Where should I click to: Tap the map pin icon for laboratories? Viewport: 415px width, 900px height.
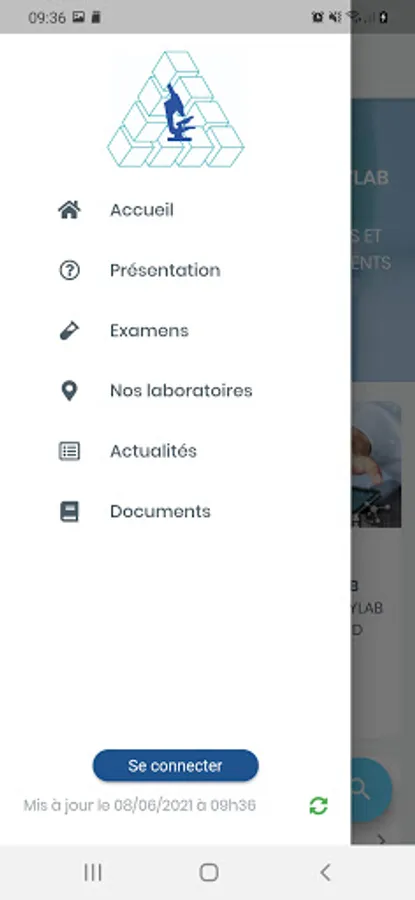click(69, 391)
